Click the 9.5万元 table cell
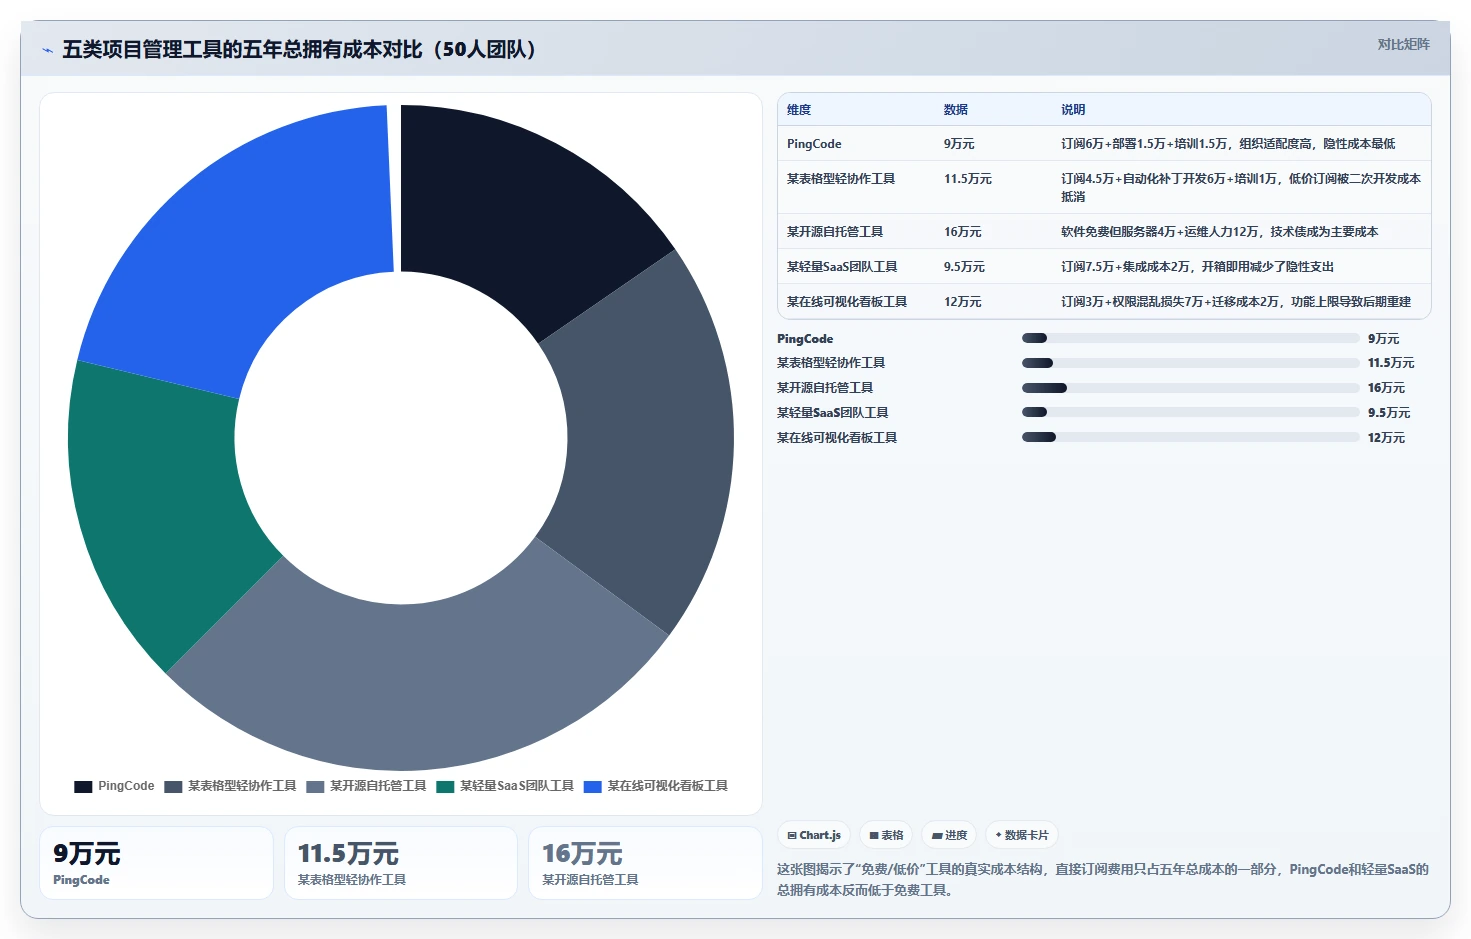This screenshot has height=939, width=1471. 964,267
